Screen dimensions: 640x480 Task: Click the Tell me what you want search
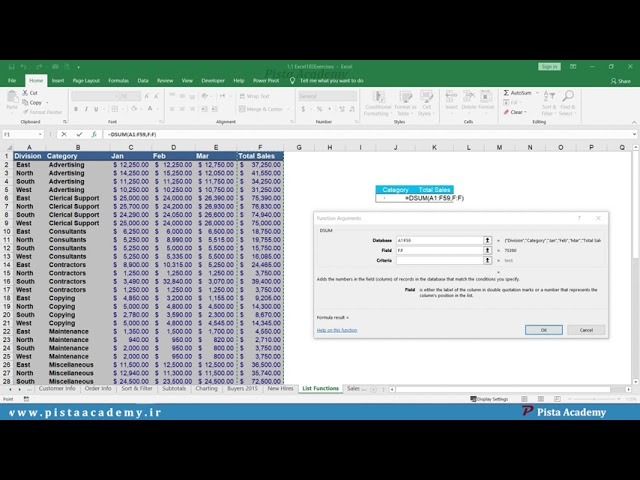tap(331, 81)
